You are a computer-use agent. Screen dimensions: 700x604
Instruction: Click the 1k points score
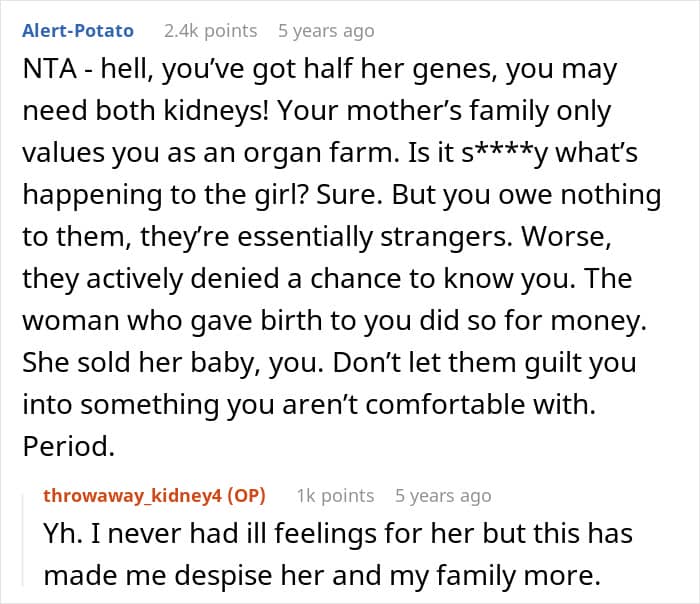(335, 496)
